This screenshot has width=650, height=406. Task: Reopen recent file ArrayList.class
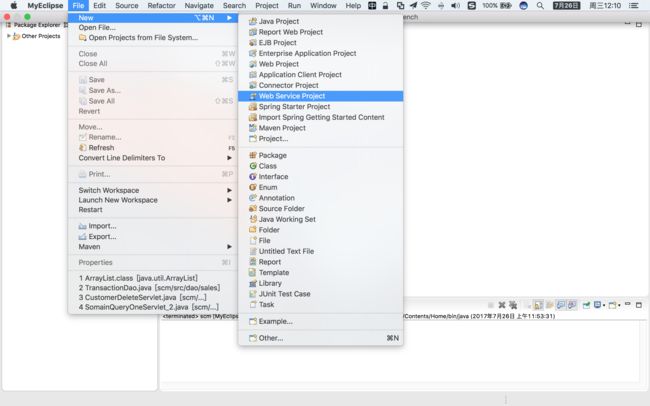[x=153, y=278]
